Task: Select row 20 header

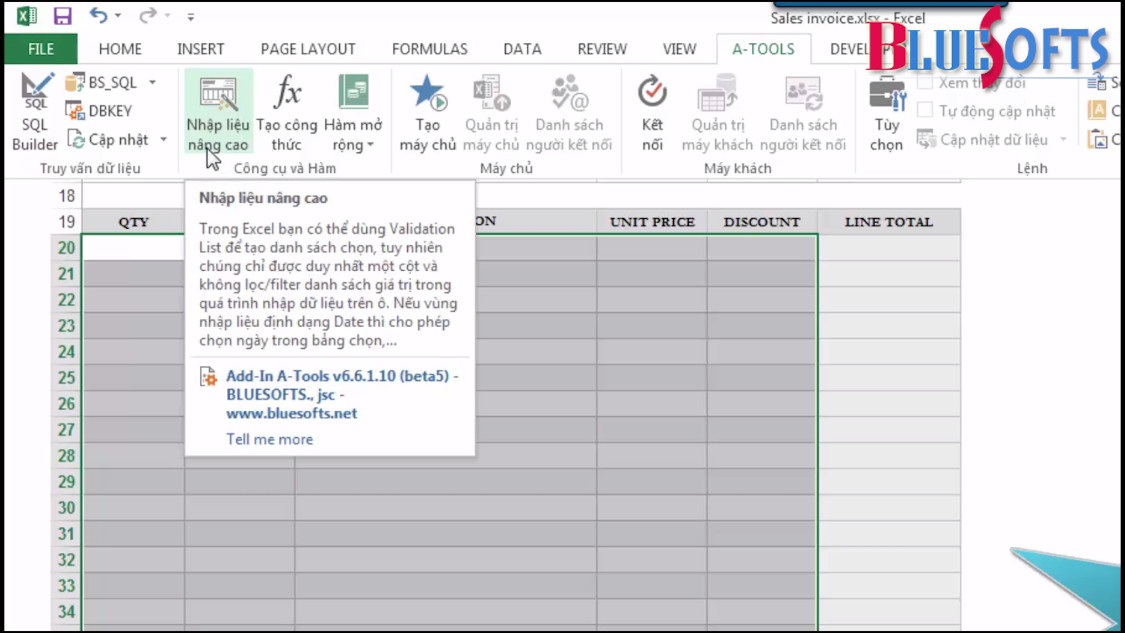Action: 66,248
